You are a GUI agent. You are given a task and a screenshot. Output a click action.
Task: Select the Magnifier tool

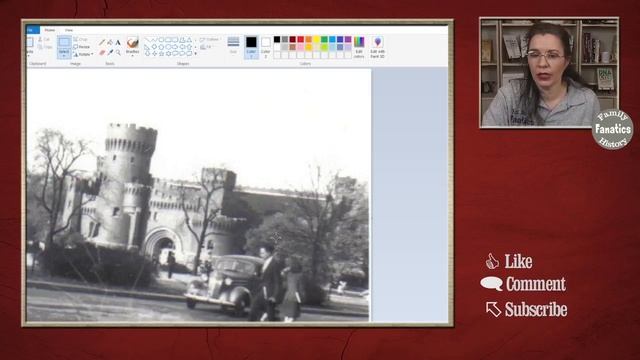(x=118, y=52)
